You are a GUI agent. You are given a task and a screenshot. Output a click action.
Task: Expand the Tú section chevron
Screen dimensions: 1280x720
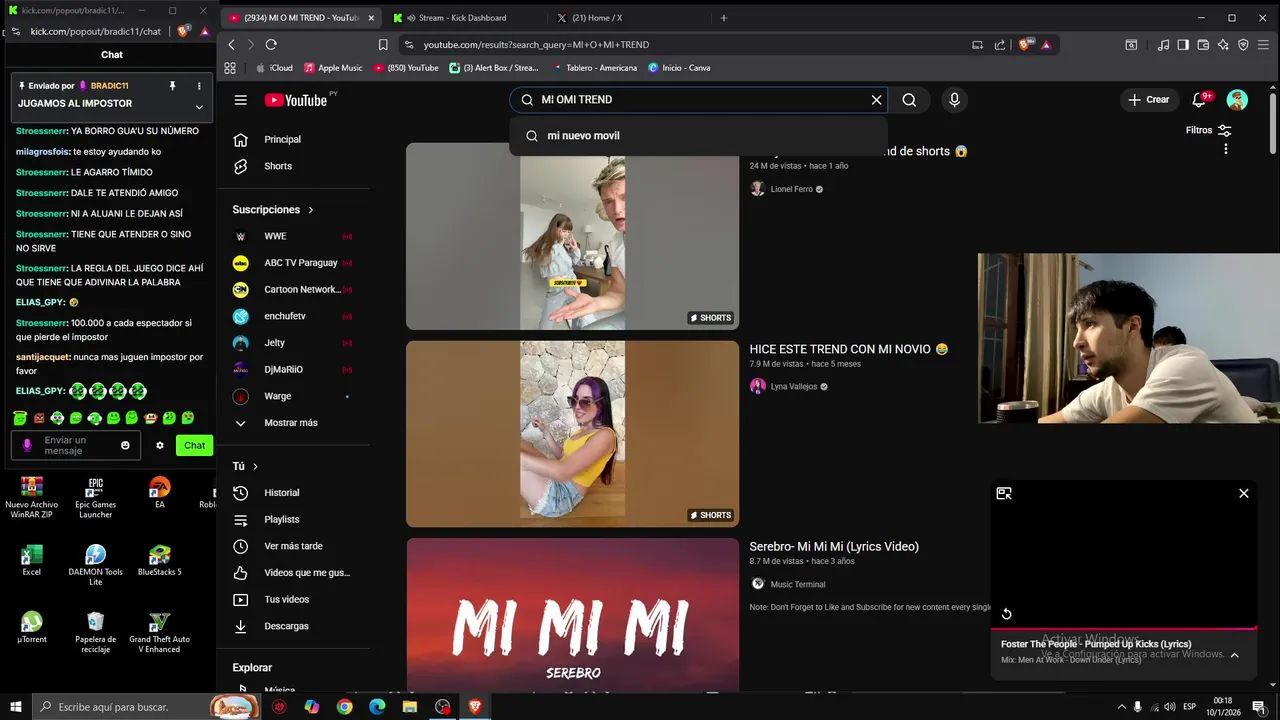click(255, 467)
